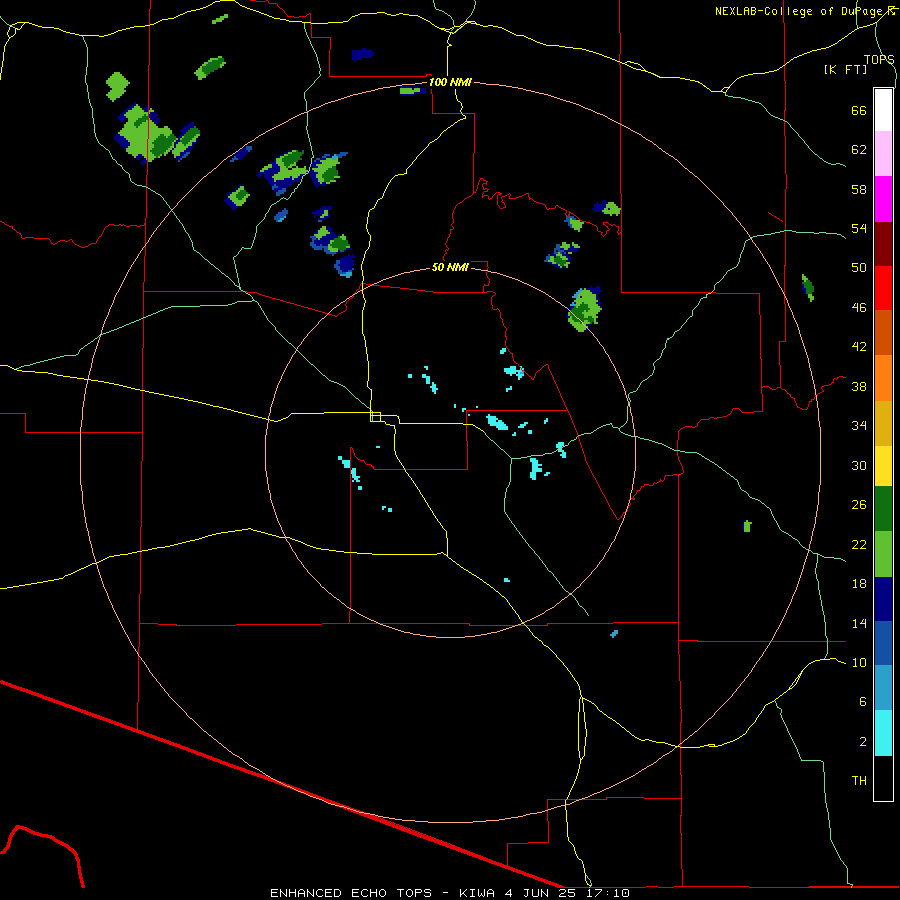The width and height of the screenshot is (900, 900).
Task: Click the 26 legend value
Action: pos(859,505)
